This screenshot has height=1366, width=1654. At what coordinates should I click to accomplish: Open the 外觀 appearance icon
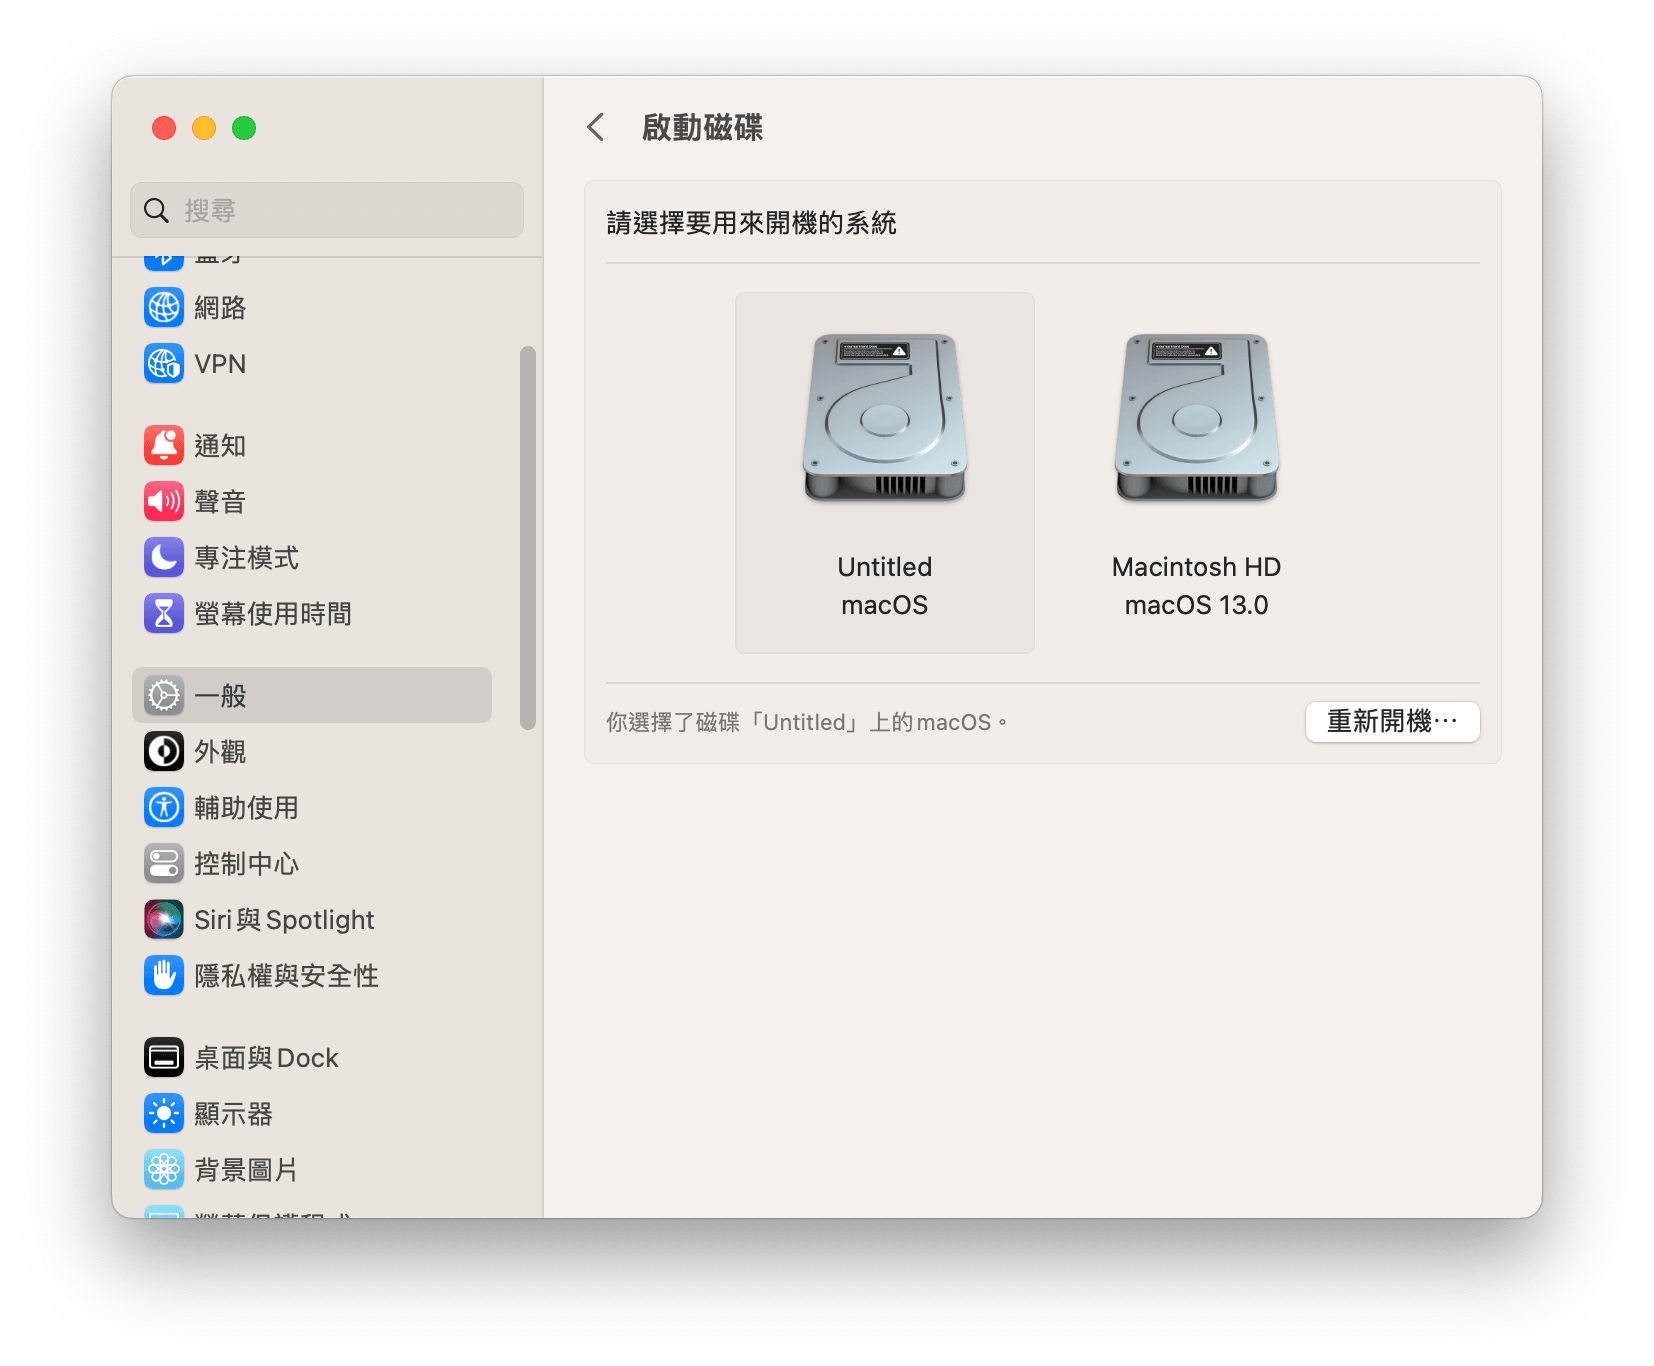(x=164, y=752)
